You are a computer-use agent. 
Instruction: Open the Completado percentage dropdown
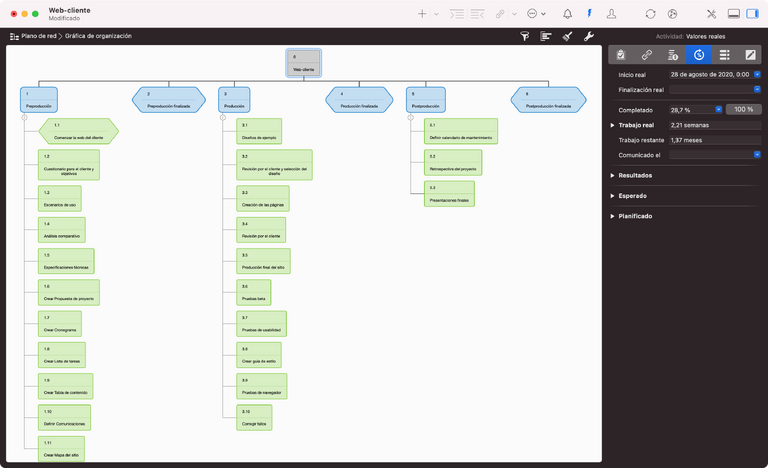pos(717,109)
